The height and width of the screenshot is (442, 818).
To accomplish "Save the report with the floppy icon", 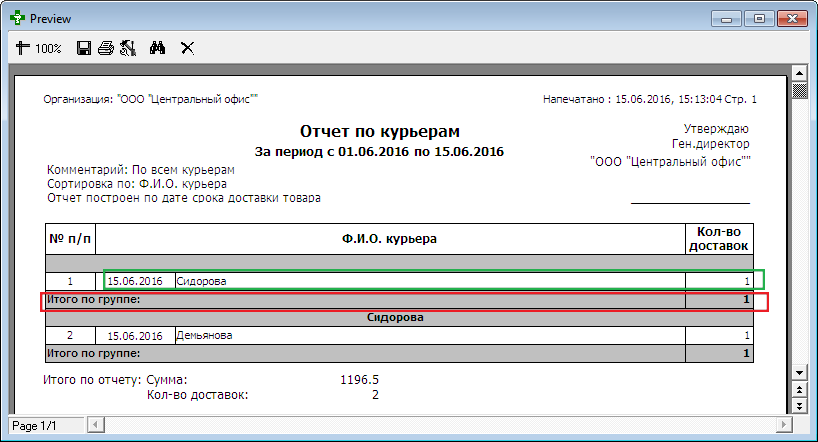I will [x=83, y=48].
